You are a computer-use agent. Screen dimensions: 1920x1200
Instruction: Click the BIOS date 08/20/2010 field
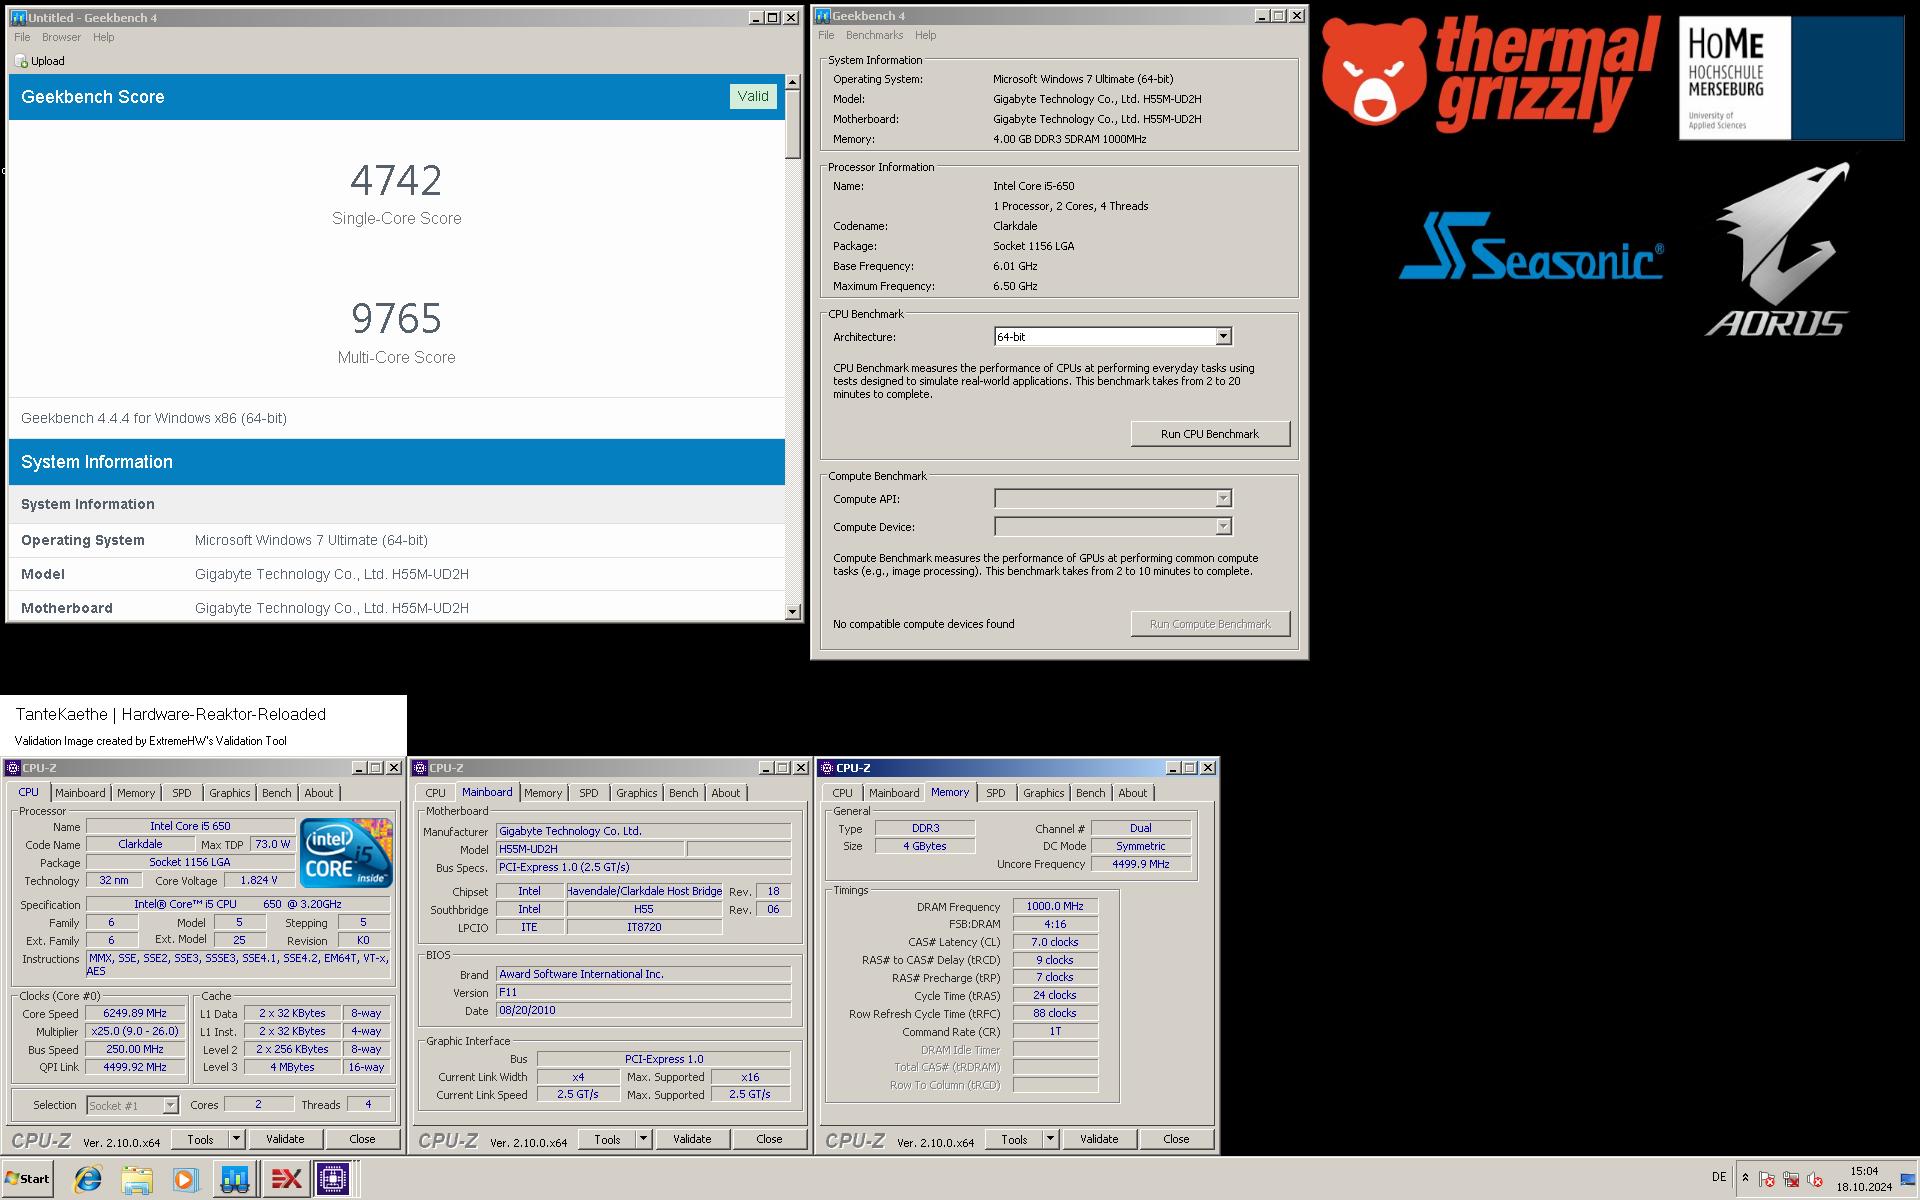(x=643, y=1010)
